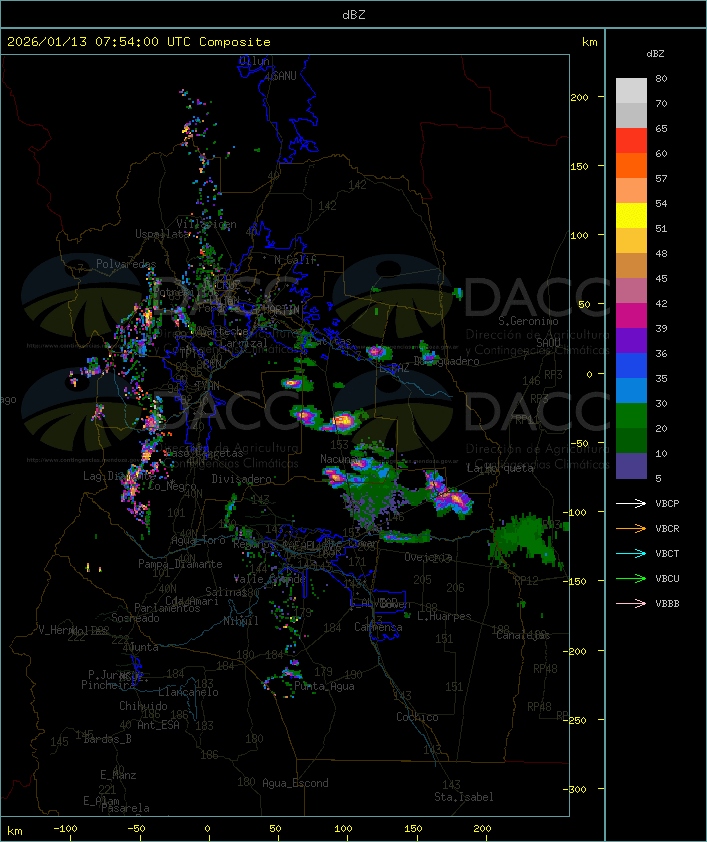The width and height of the screenshot is (707, 842).
Task: Click the pink VBBB arrow icon
Action: 631,603
